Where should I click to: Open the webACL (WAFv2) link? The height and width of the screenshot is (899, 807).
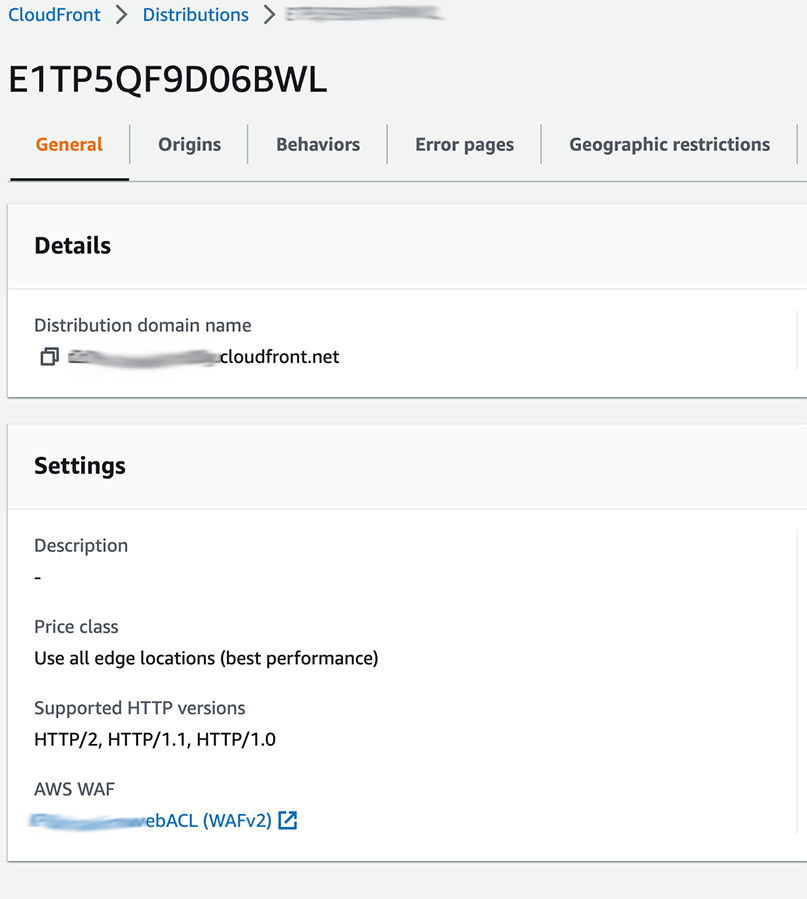tap(150, 819)
